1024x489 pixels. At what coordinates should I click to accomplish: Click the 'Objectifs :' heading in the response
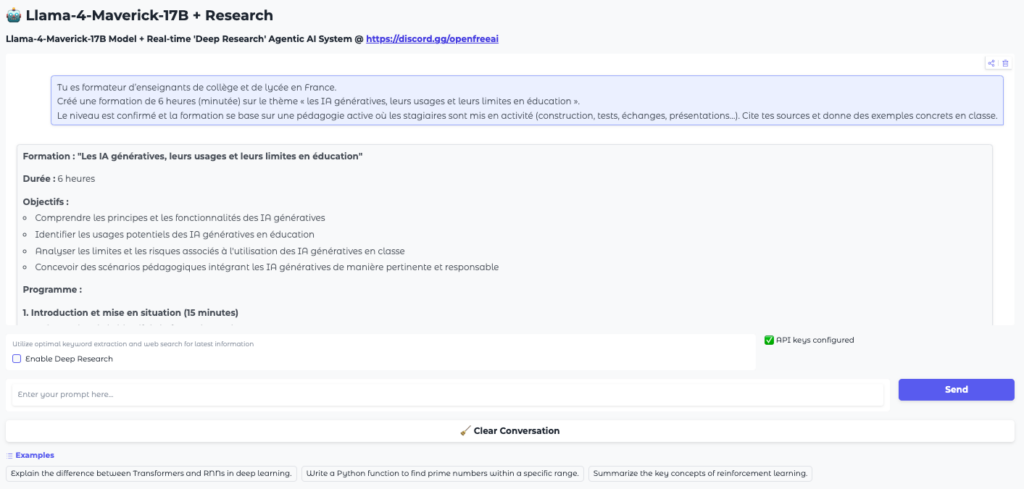46,201
